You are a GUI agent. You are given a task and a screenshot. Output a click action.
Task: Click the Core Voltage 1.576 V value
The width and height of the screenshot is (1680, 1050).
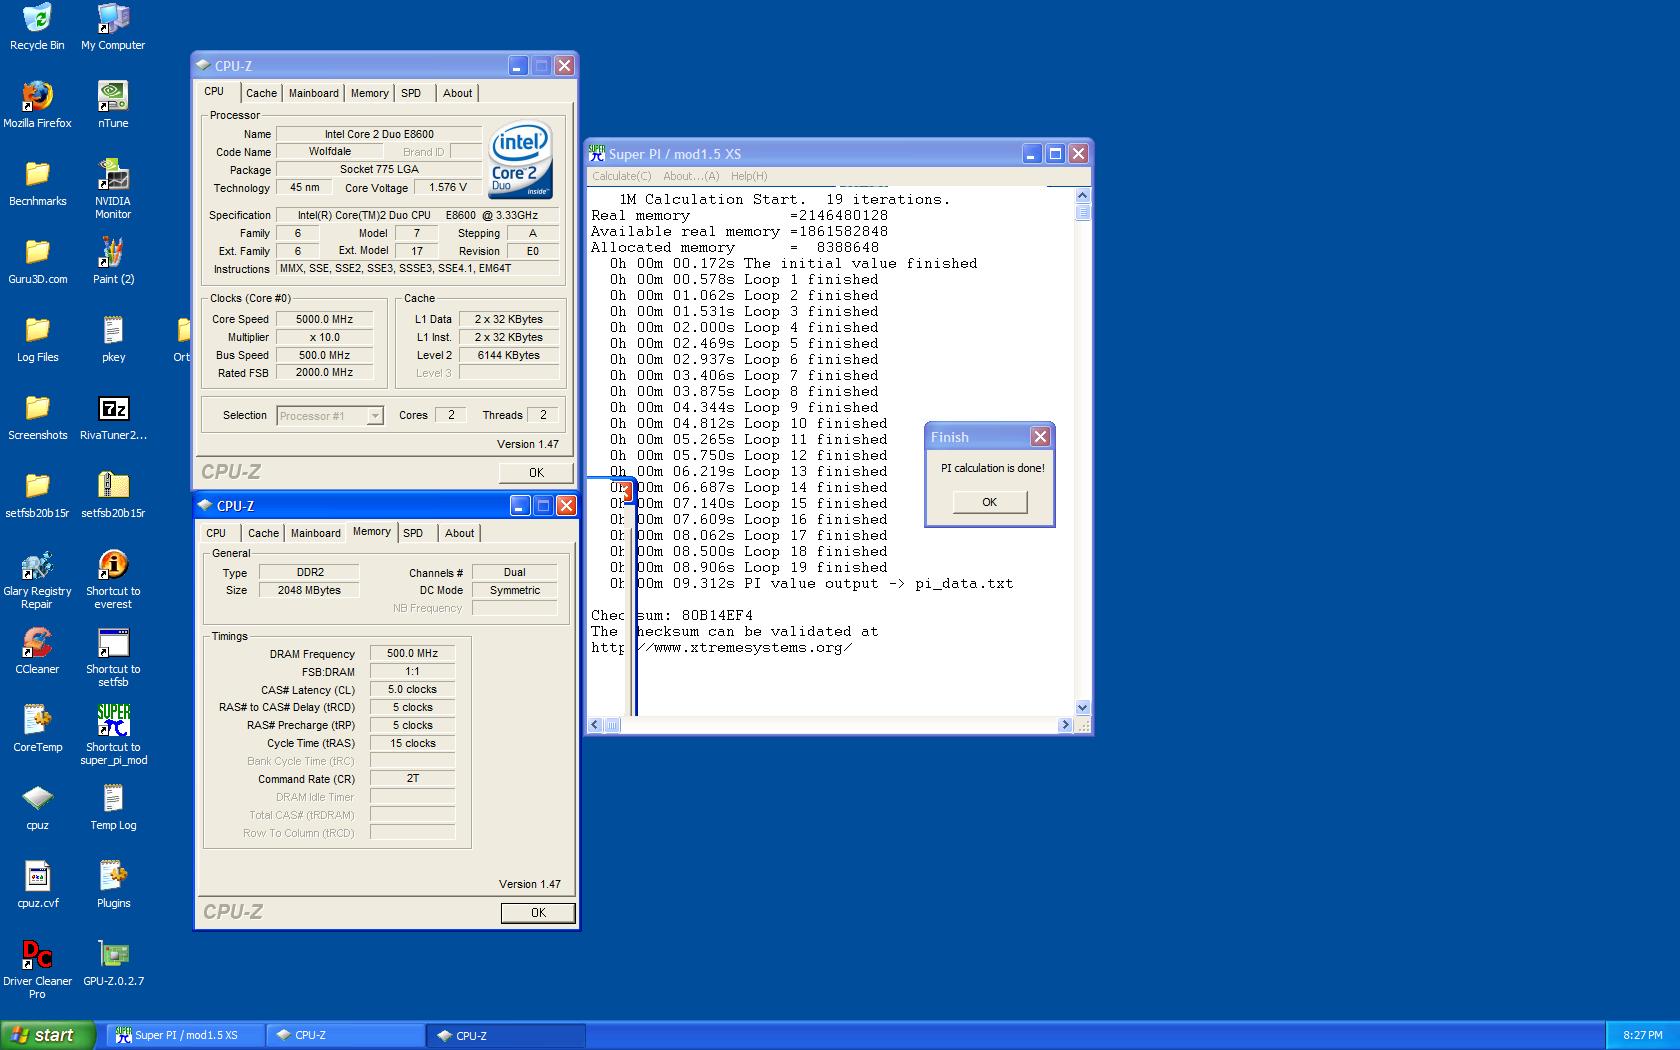tap(447, 187)
